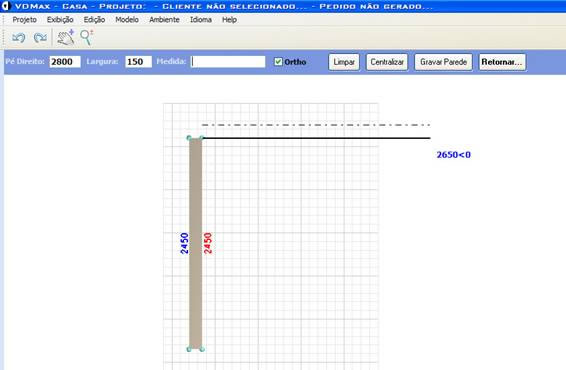Click the redo arrow icon
This screenshot has height=370, width=566.
pos(40,38)
